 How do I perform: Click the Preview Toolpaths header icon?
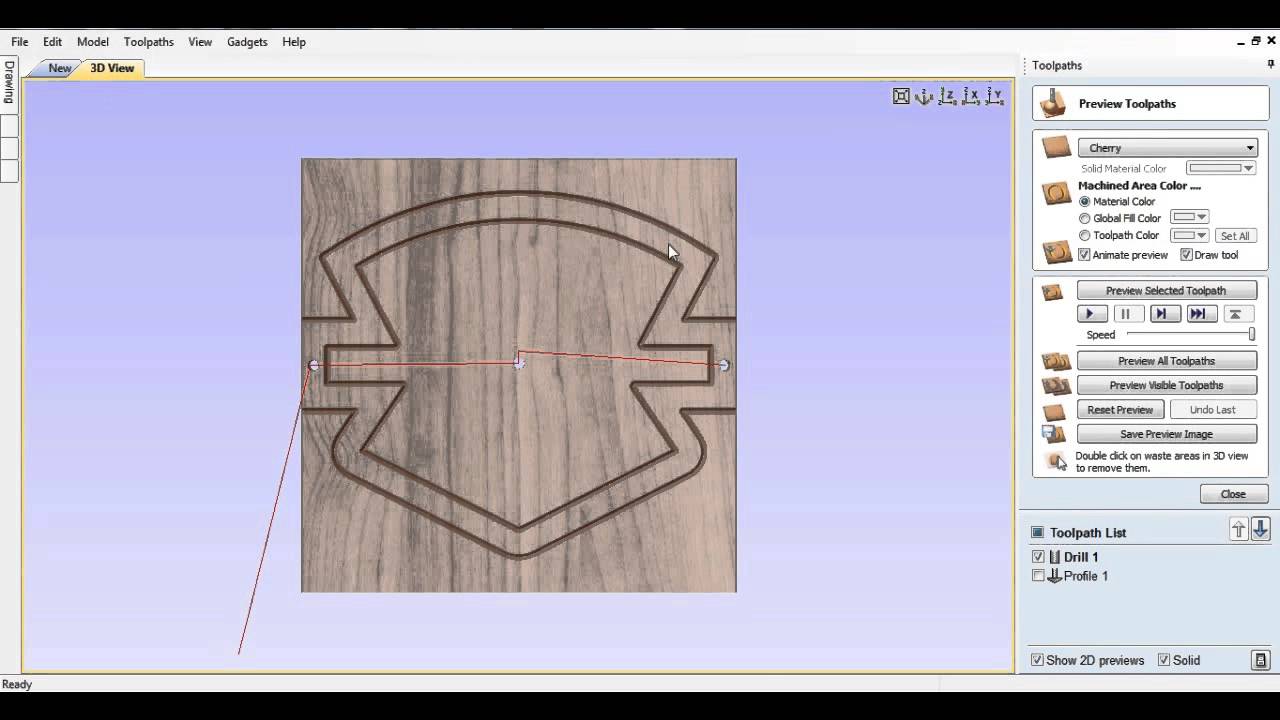coord(1052,104)
